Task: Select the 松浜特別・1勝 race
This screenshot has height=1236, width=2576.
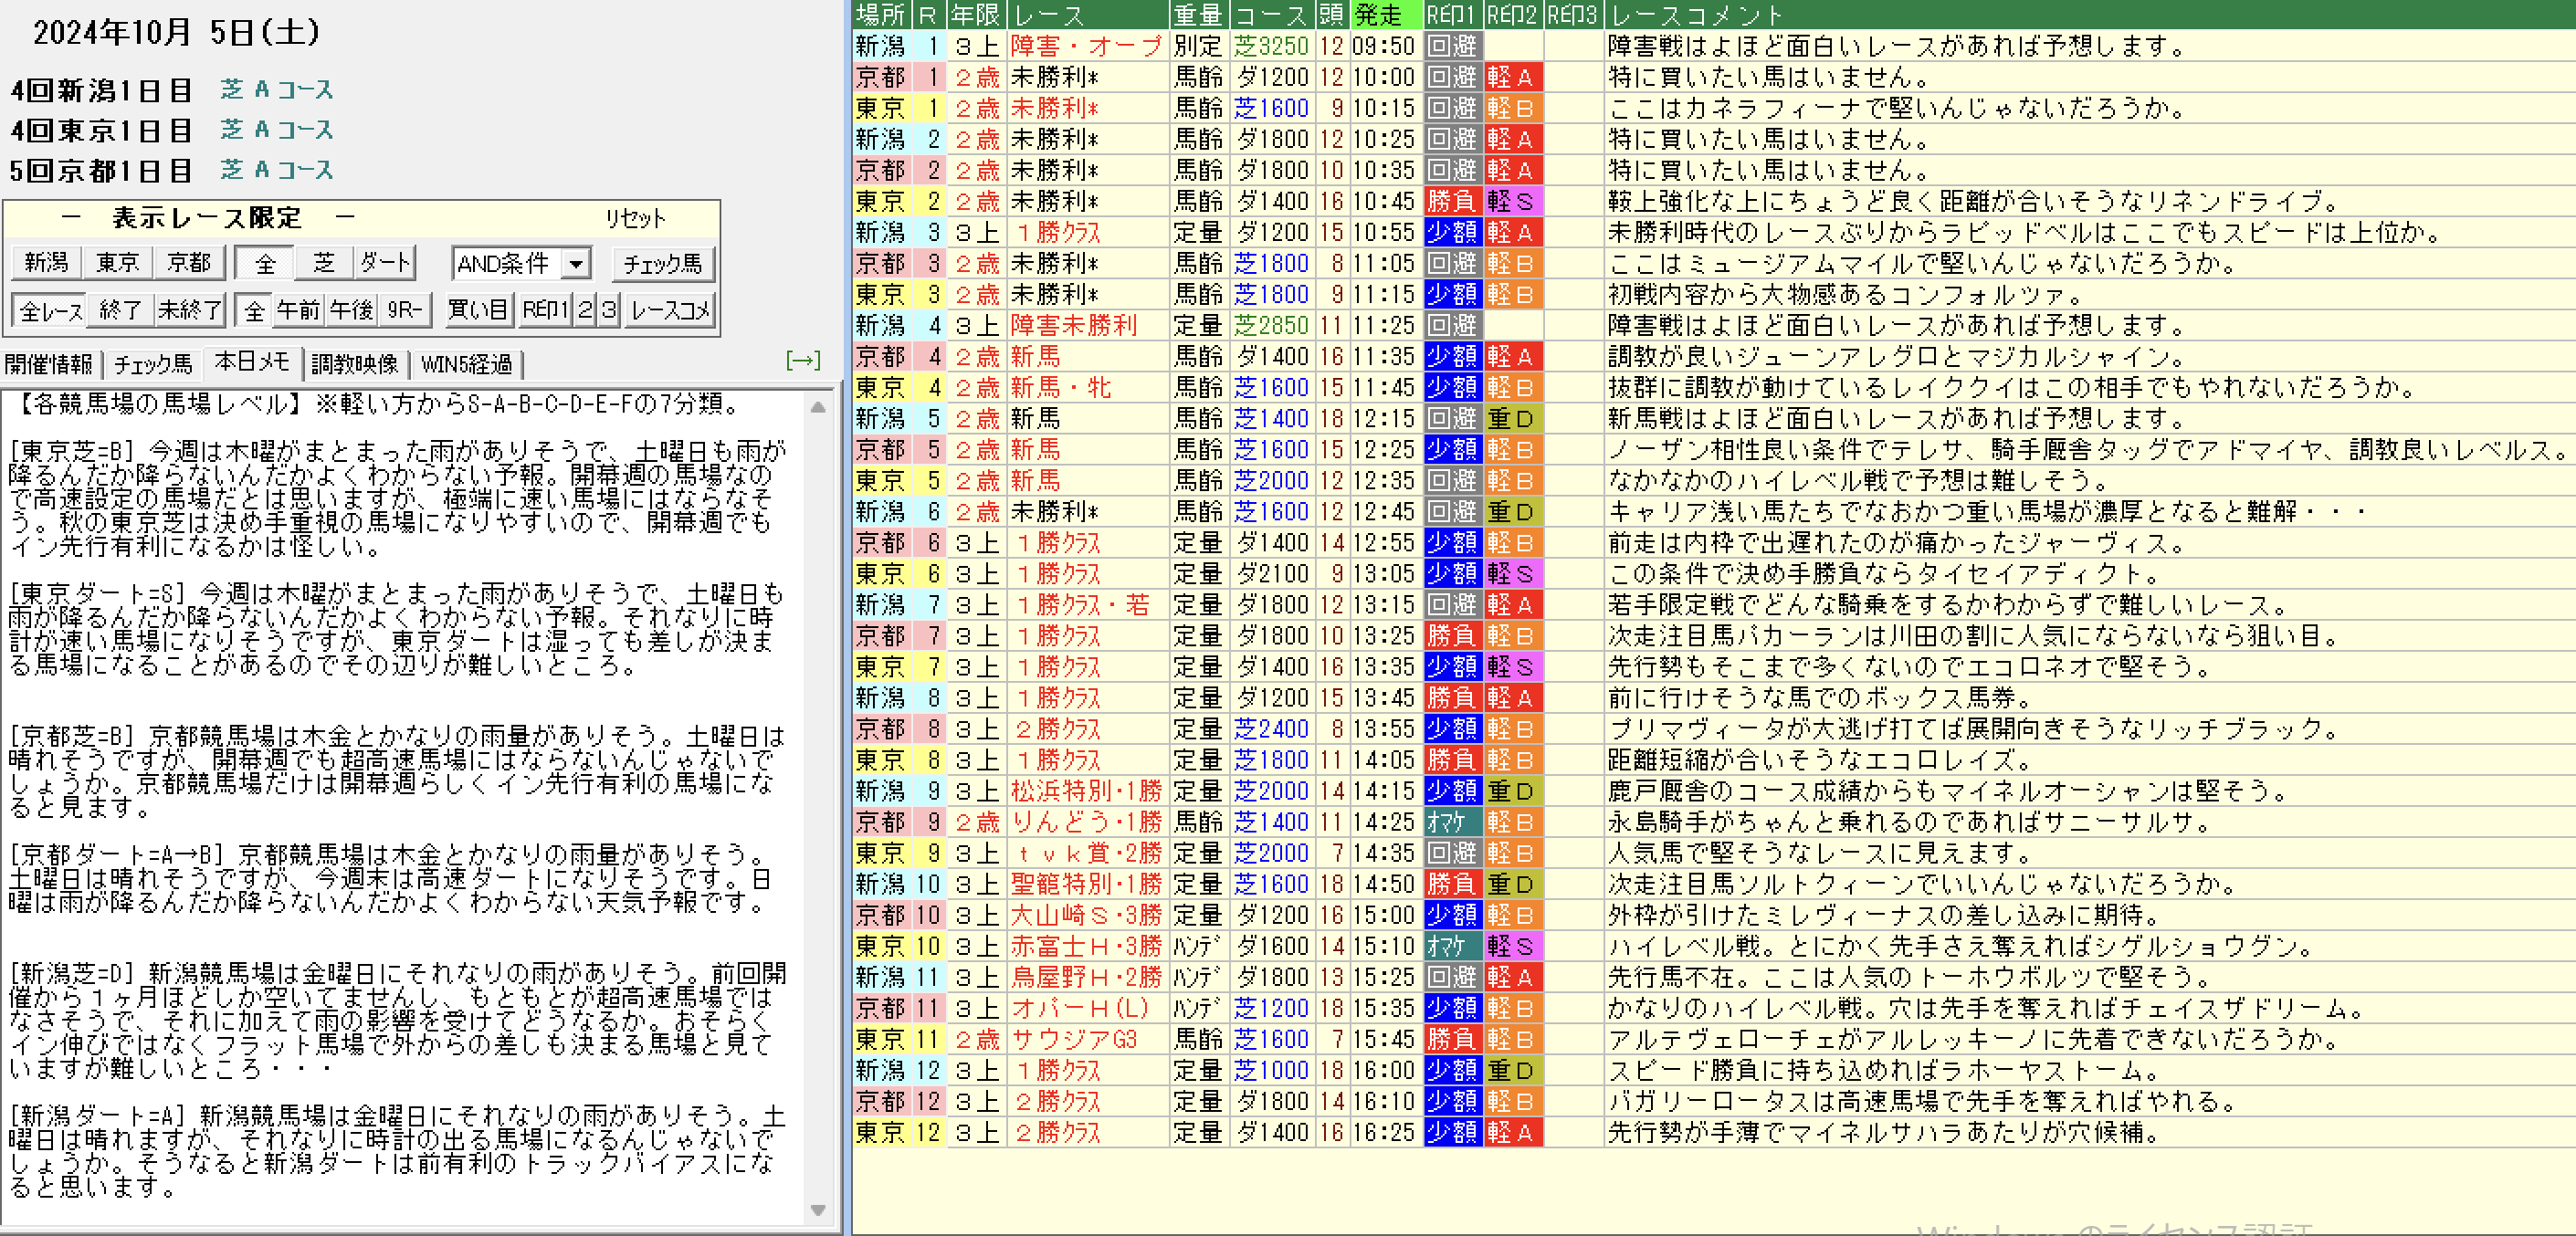Action: point(1086,791)
